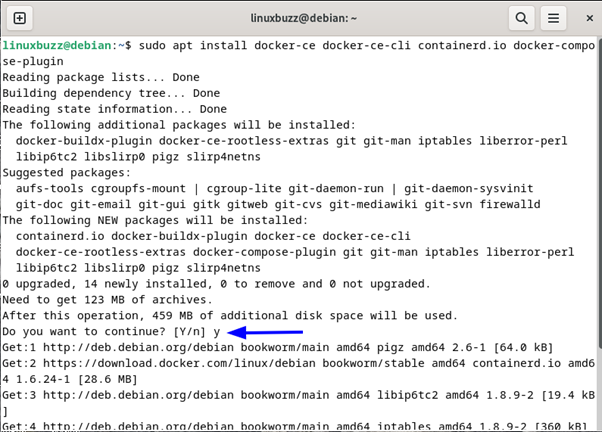This screenshot has width=602, height=432.
Task: Click 'Building dependency tree... Done' line
Action: click(x=111, y=93)
